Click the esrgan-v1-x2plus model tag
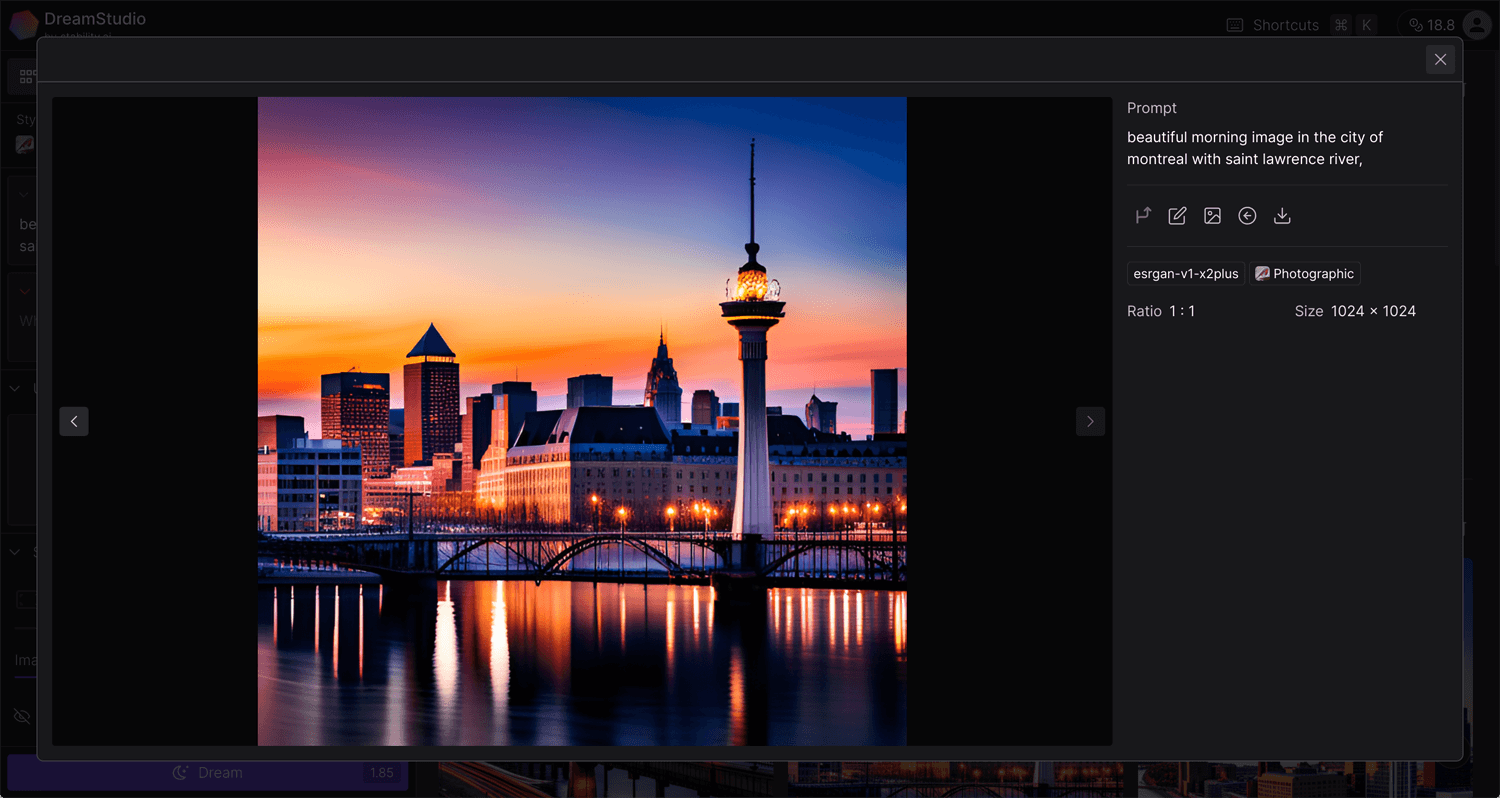Image resolution: width=1500 pixels, height=798 pixels. coord(1186,274)
